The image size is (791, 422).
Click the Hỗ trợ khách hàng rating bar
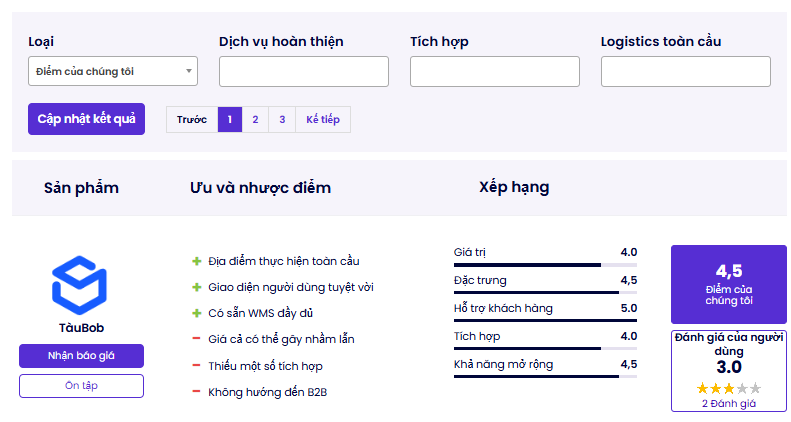[x=545, y=320]
